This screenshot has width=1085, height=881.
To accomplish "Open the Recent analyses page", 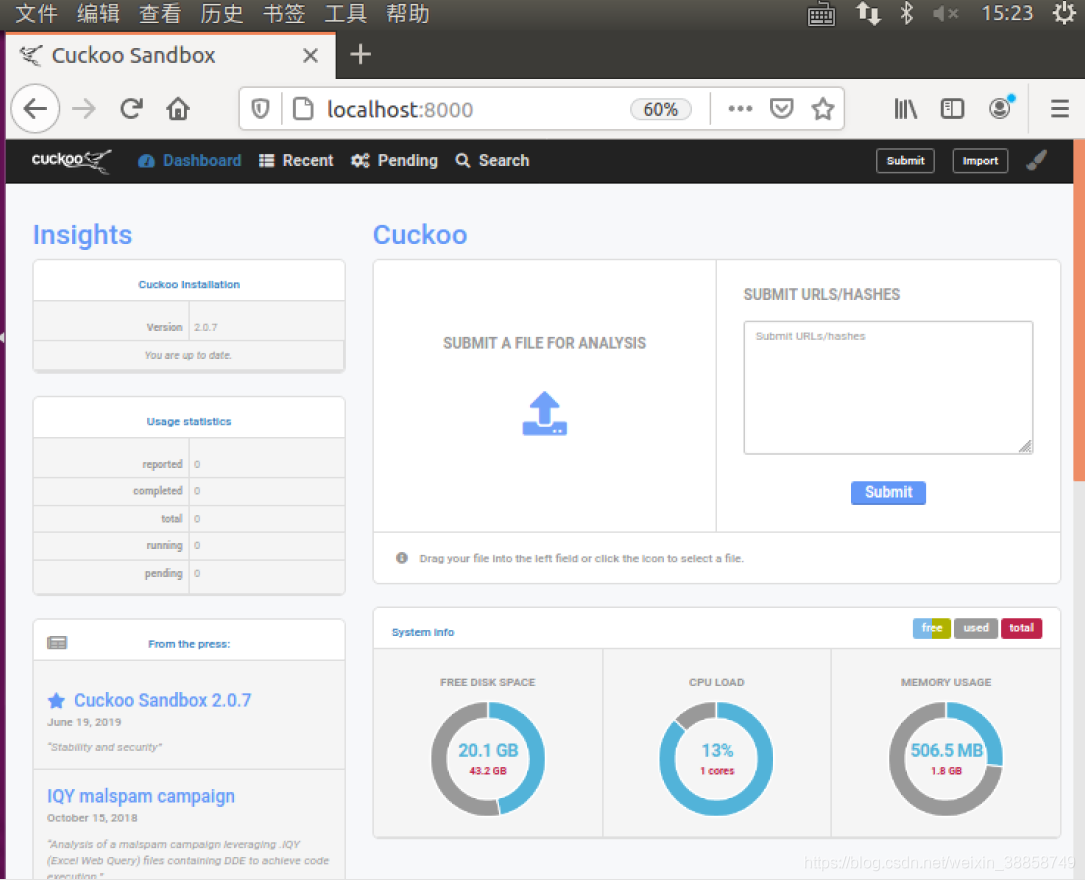I will tap(296, 161).
